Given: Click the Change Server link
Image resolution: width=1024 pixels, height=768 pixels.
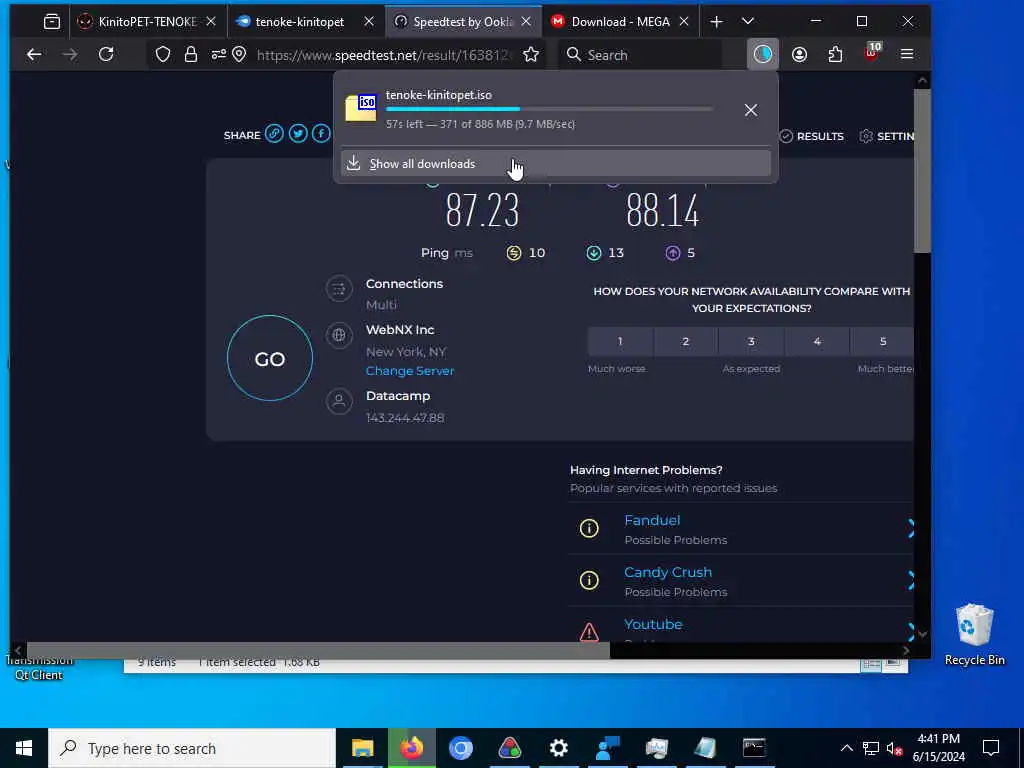Looking at the screenshot, I should 409,370.
